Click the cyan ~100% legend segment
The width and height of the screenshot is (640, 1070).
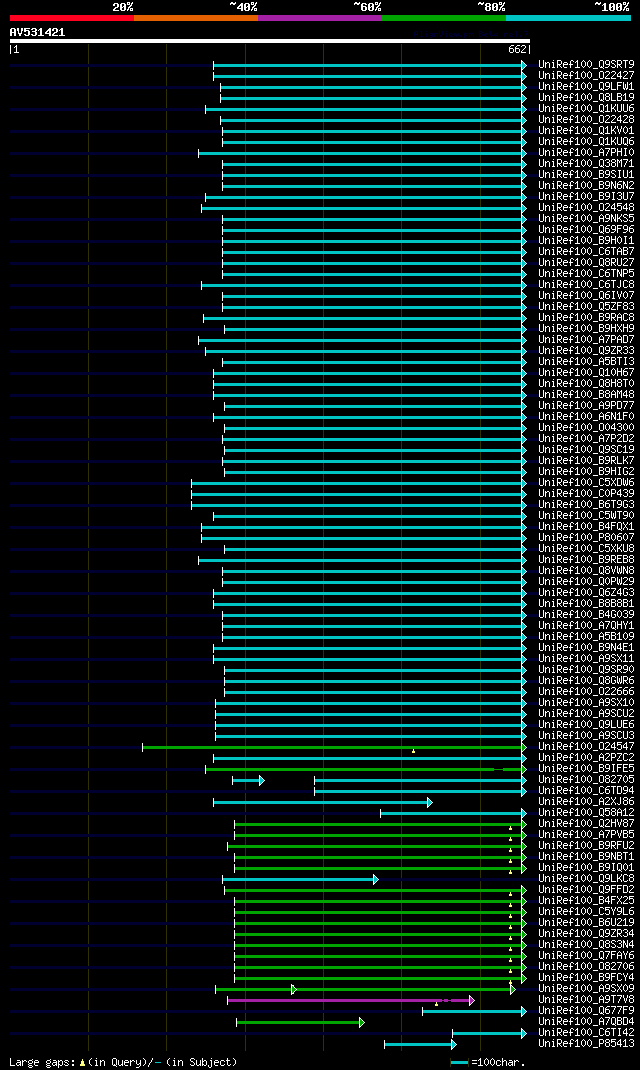[568, 18]
